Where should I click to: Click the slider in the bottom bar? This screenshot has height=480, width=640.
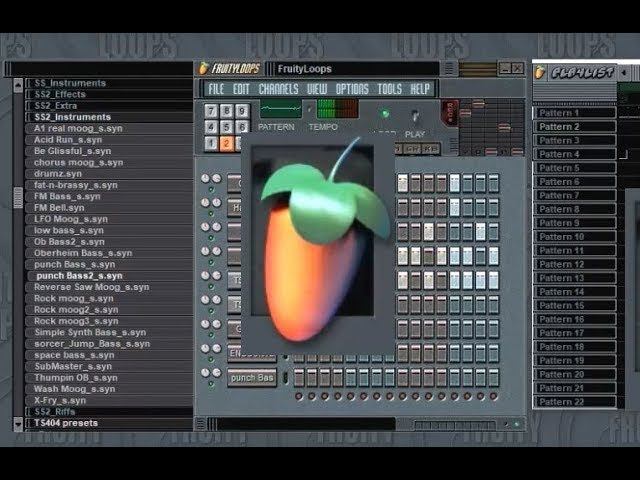click(454, 425)
